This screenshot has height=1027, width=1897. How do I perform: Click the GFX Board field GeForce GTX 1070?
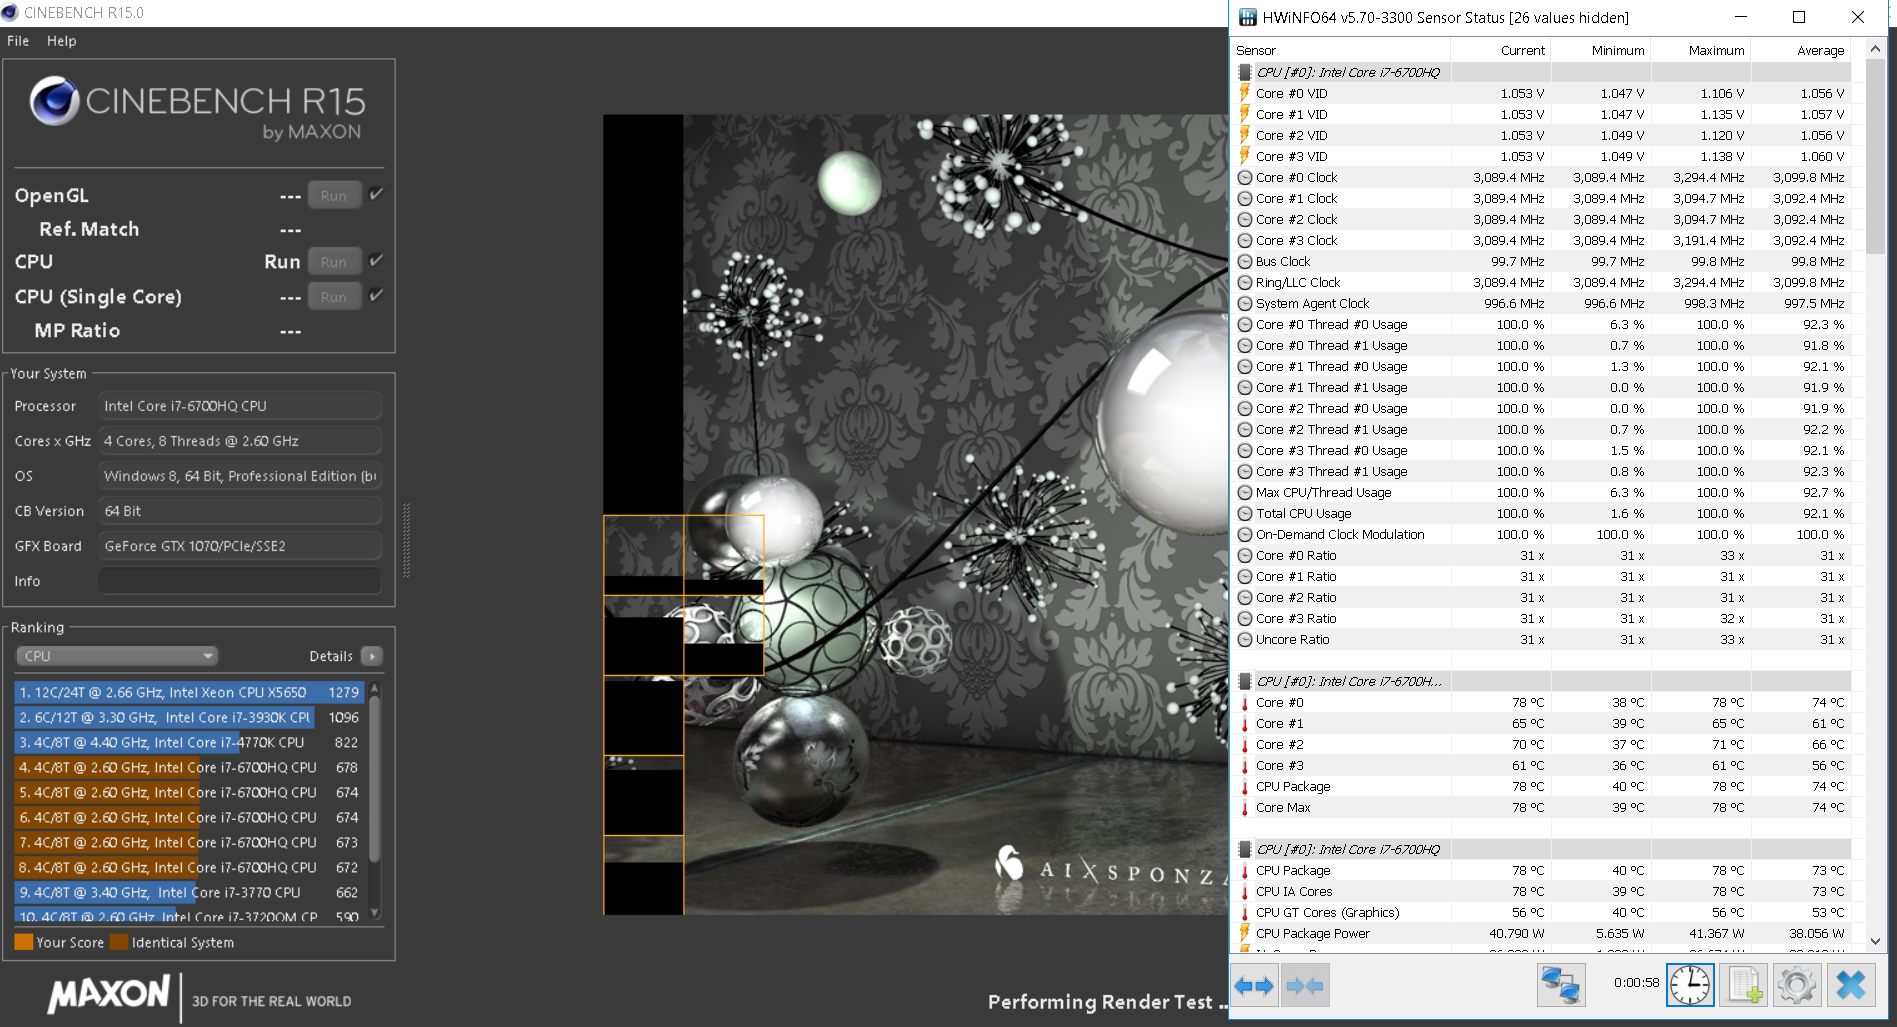(x=240, y=546)
